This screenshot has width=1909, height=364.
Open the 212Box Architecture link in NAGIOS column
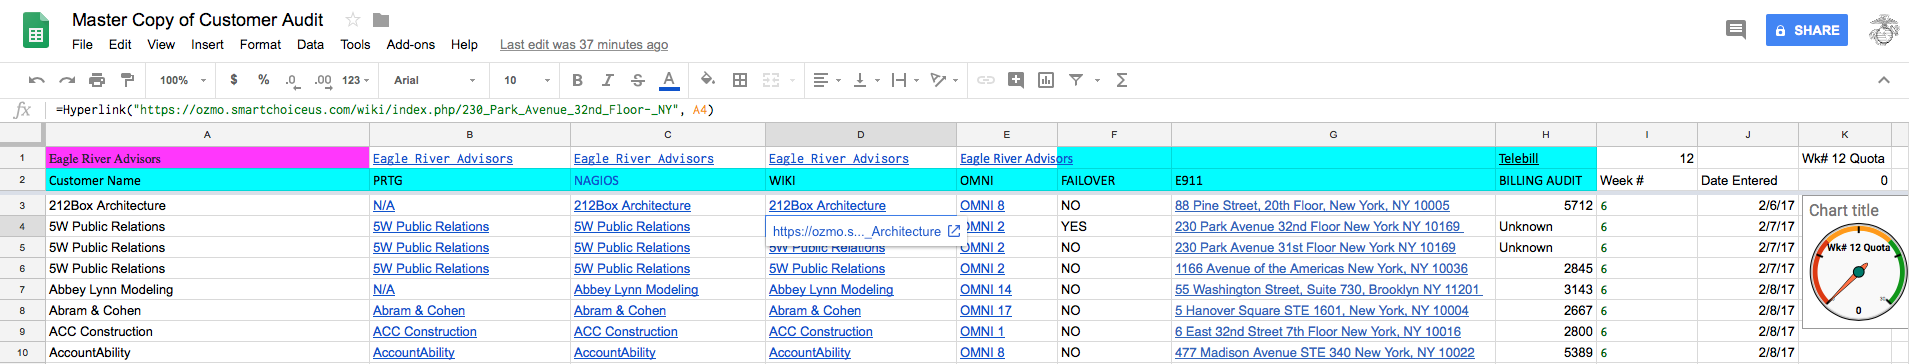[632, 205]
